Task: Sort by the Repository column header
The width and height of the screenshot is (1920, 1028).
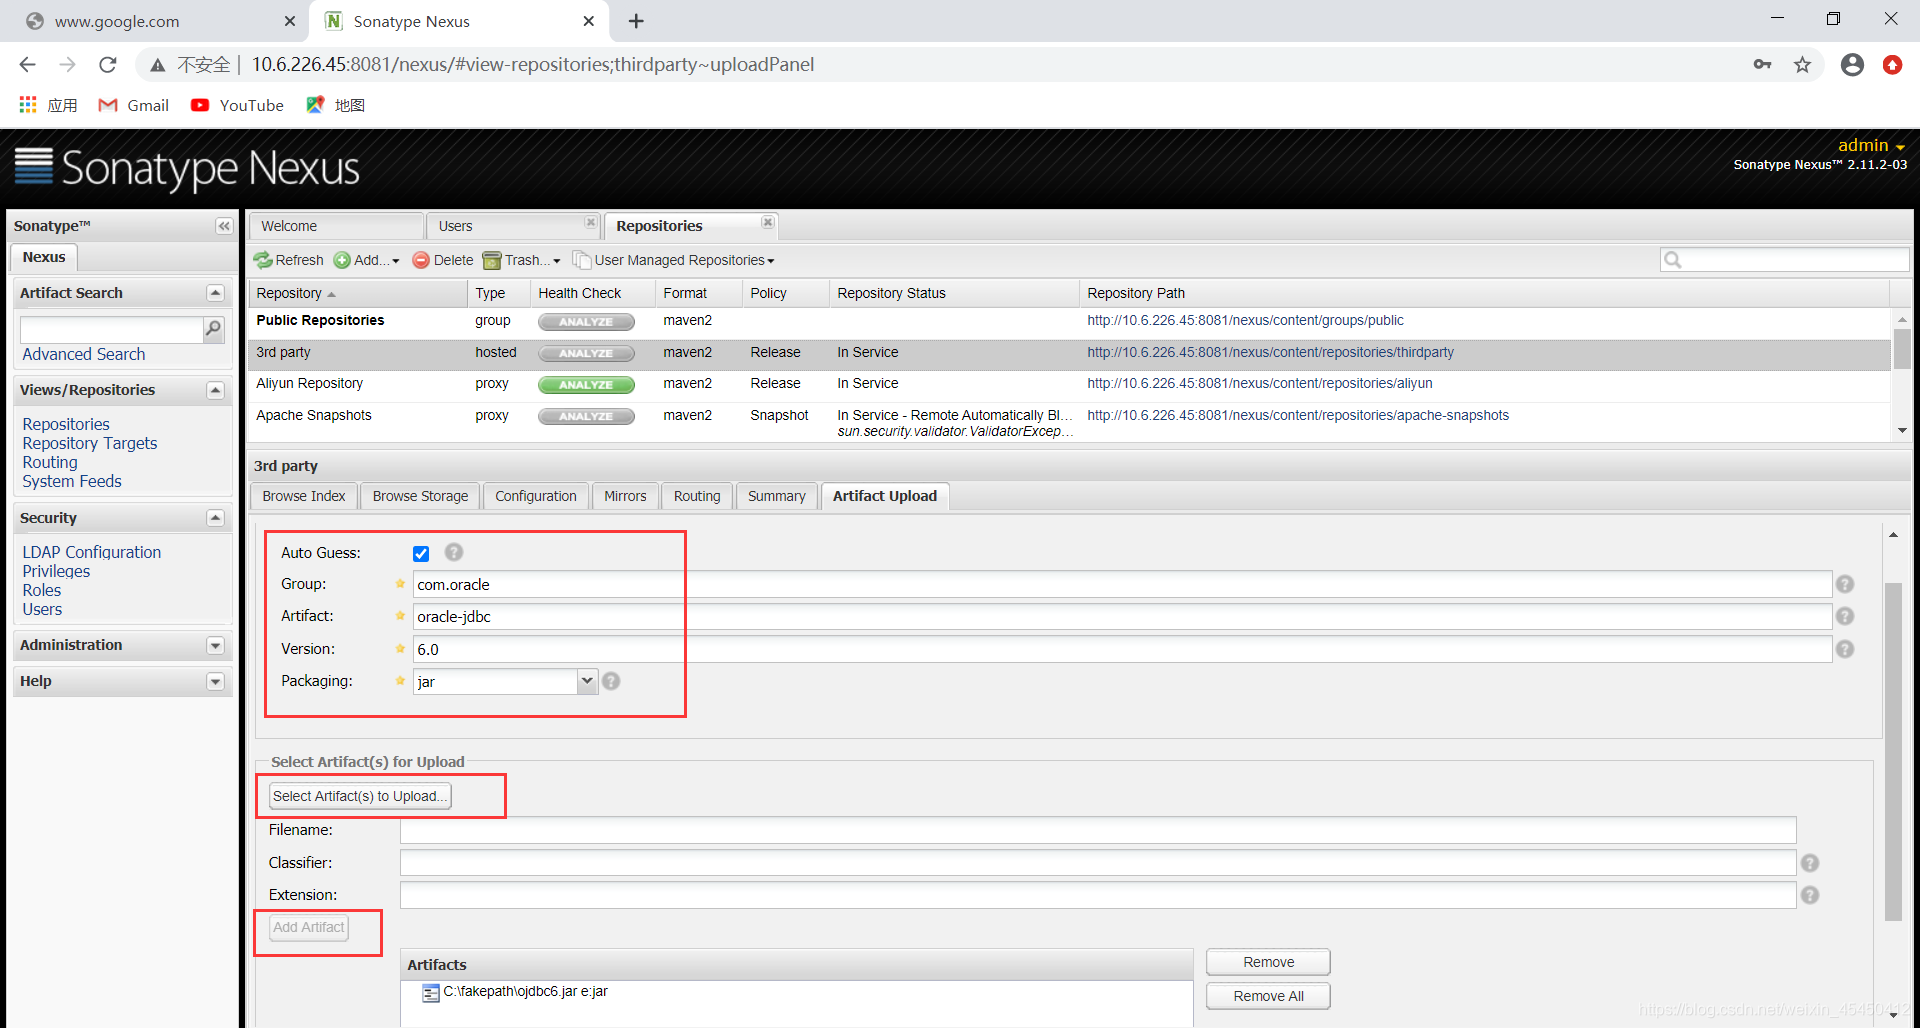Action: [357, 293]
